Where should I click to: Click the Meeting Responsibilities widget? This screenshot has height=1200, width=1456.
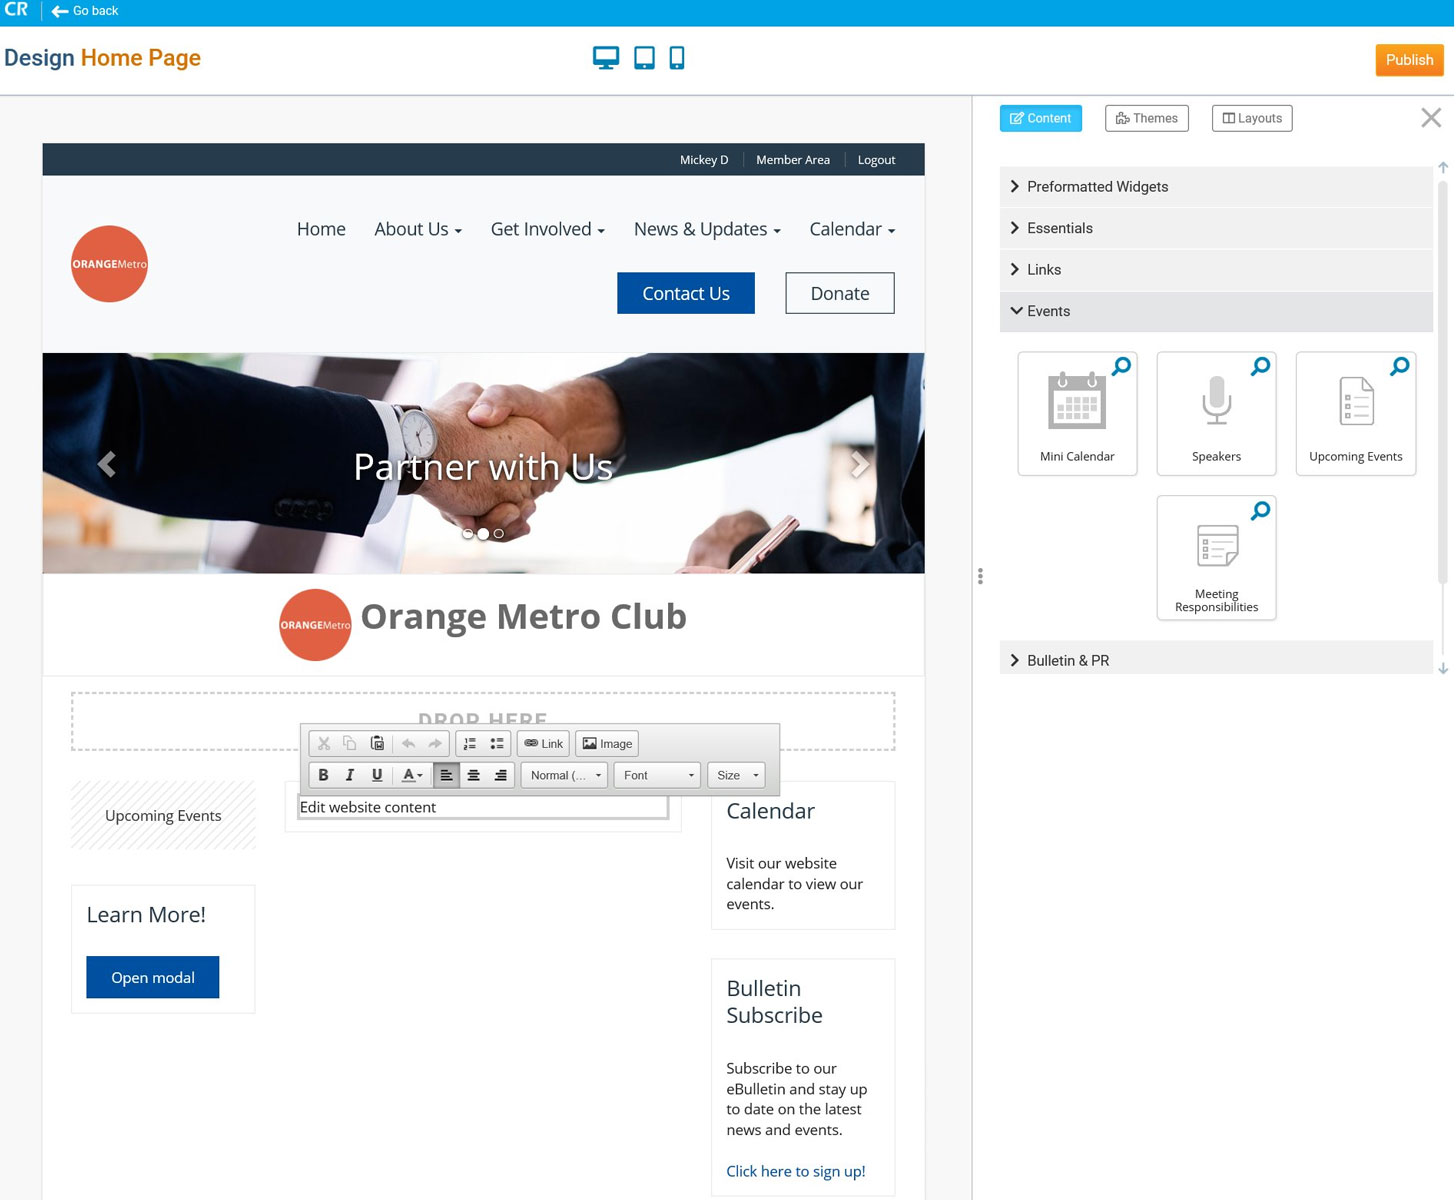[1216, 557]
